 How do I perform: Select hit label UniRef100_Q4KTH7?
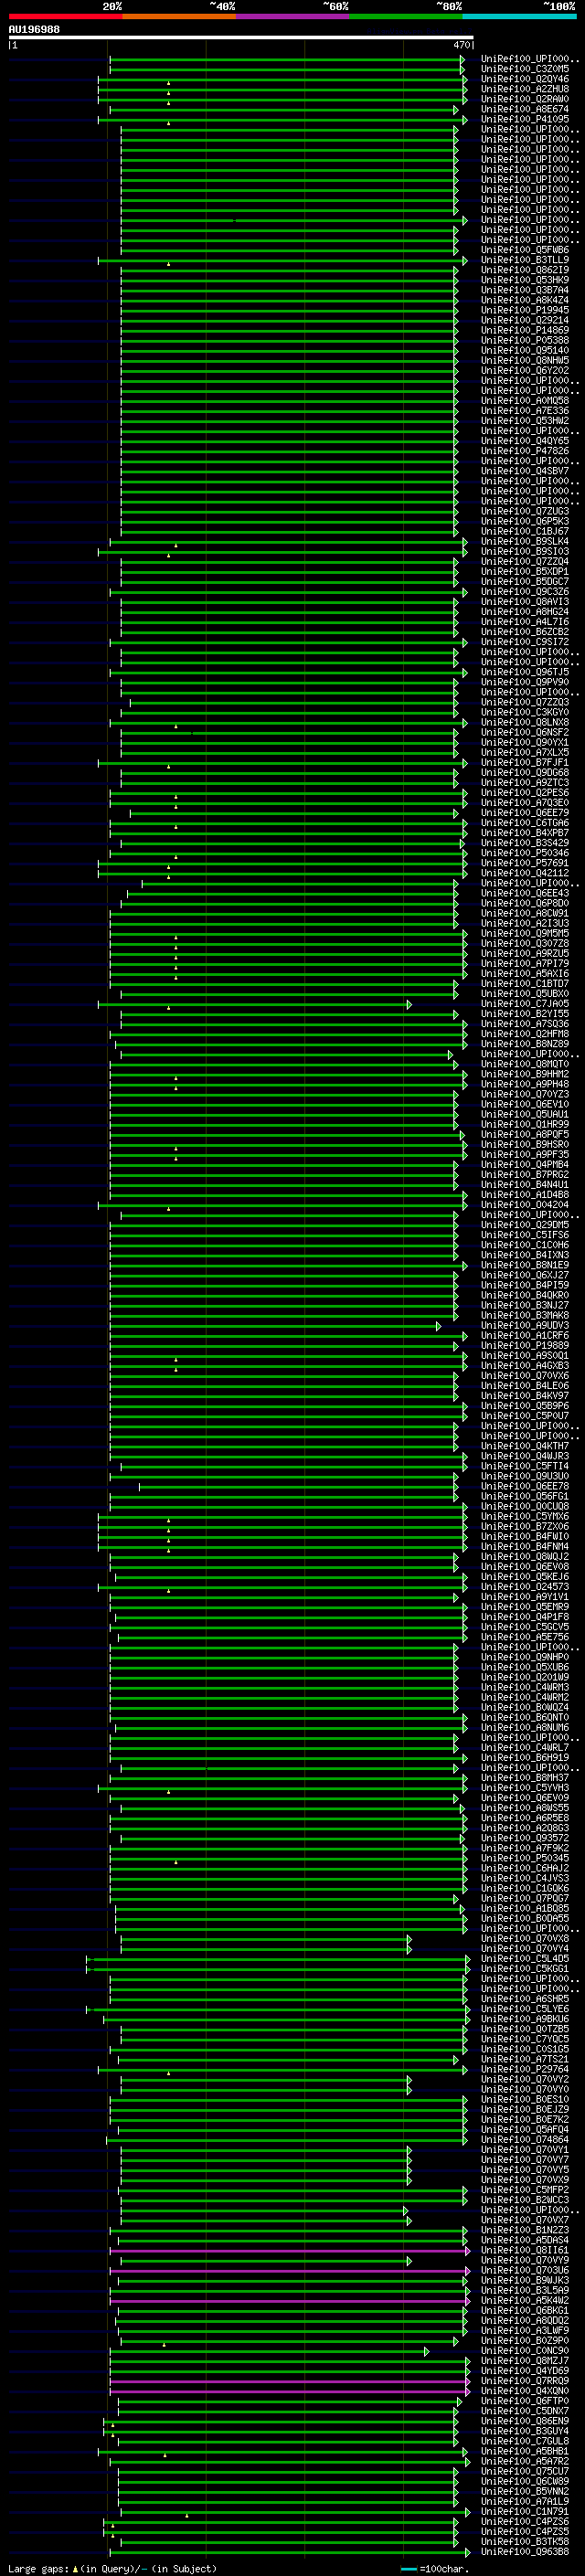pos(525,1447)
